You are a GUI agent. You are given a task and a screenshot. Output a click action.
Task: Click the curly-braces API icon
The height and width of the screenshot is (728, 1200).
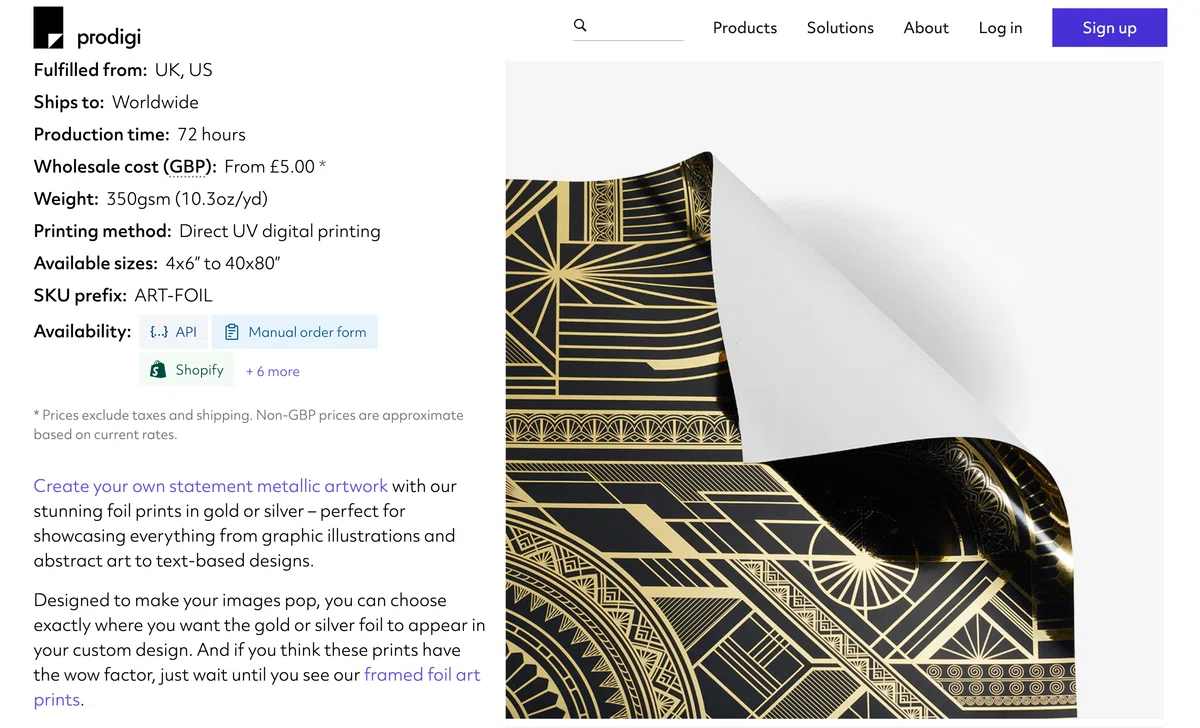pyautogui.click(x=158, y=332)
